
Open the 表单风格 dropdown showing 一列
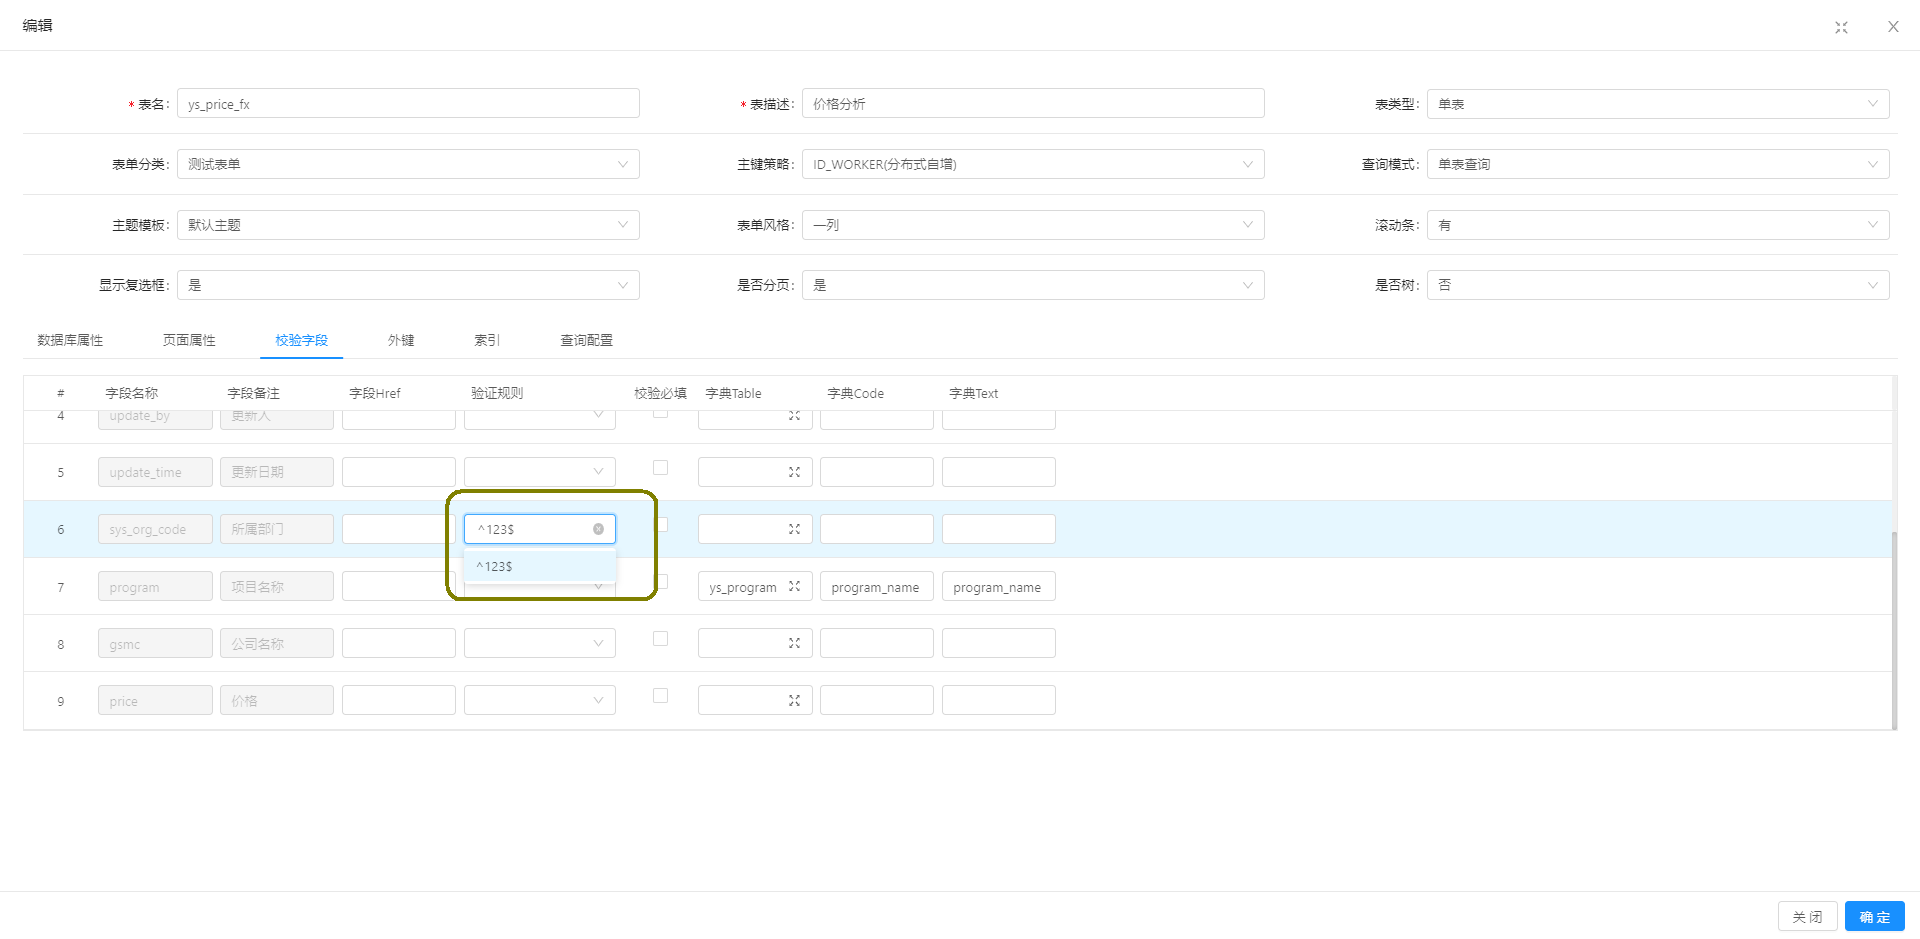1033,225
